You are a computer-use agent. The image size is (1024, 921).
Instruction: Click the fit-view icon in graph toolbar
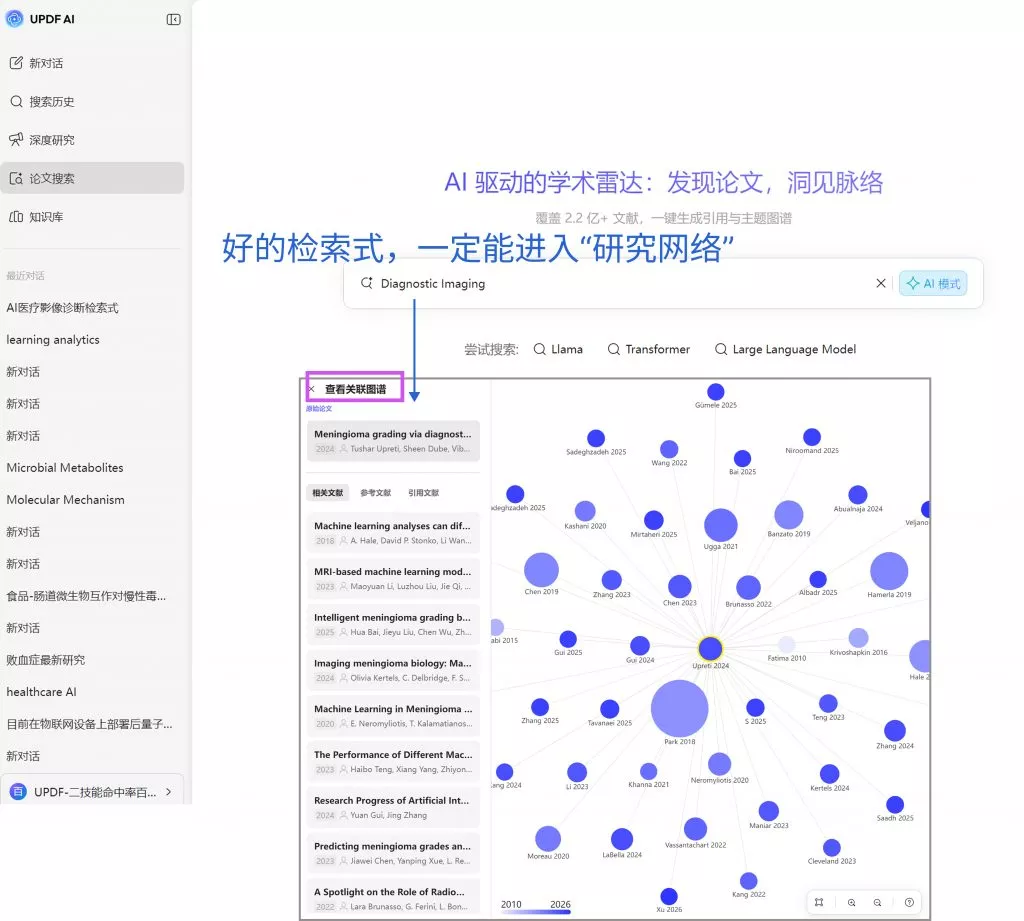(x=818, y=902)
